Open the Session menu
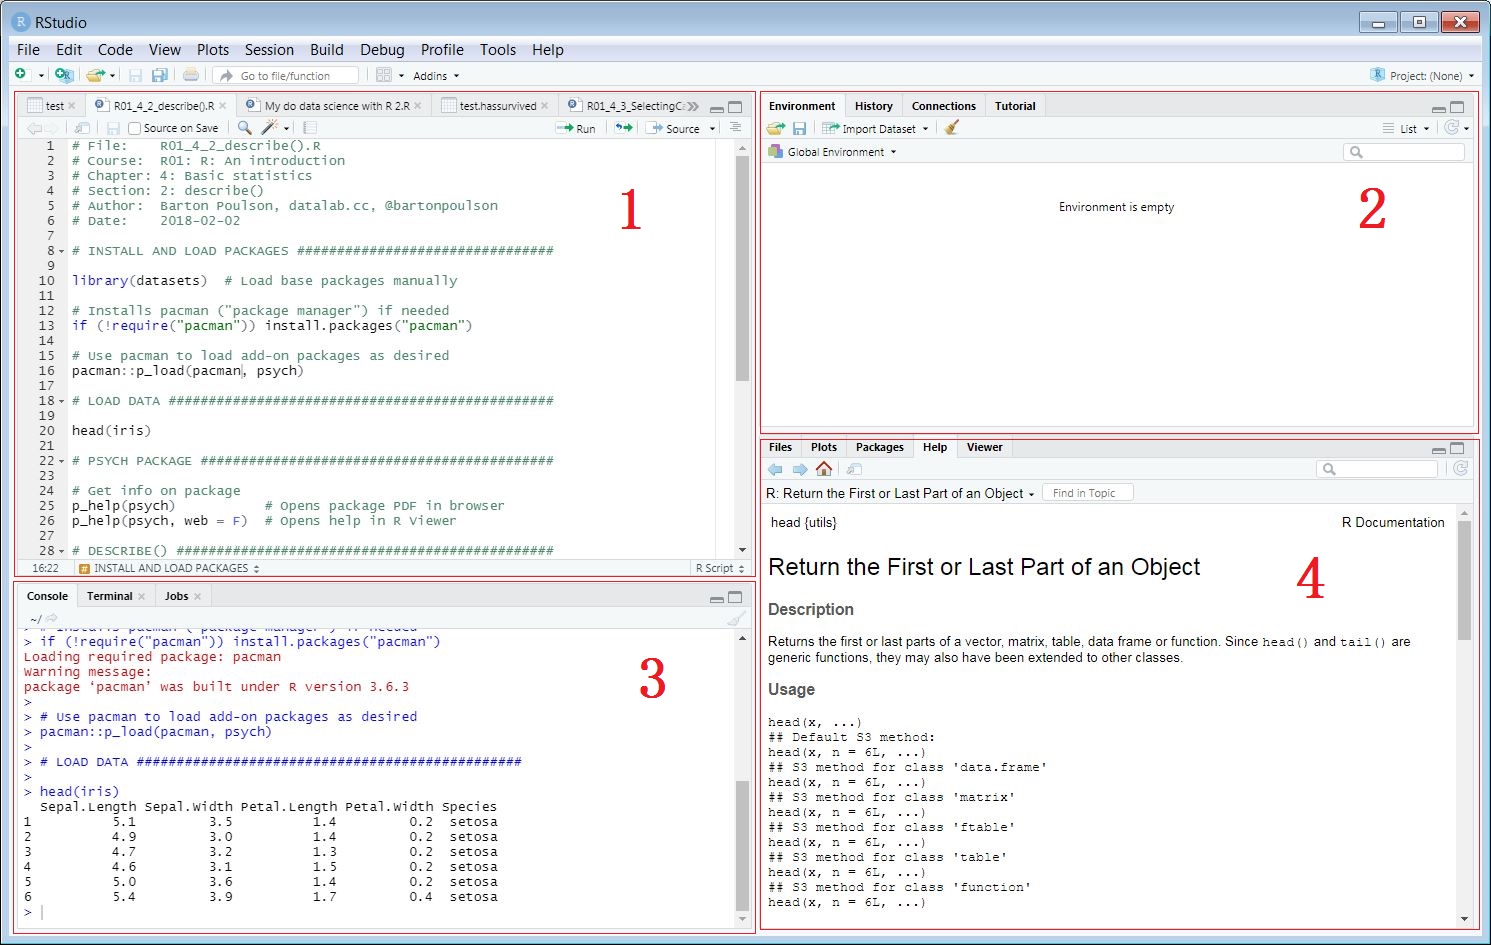 [269, 49]
